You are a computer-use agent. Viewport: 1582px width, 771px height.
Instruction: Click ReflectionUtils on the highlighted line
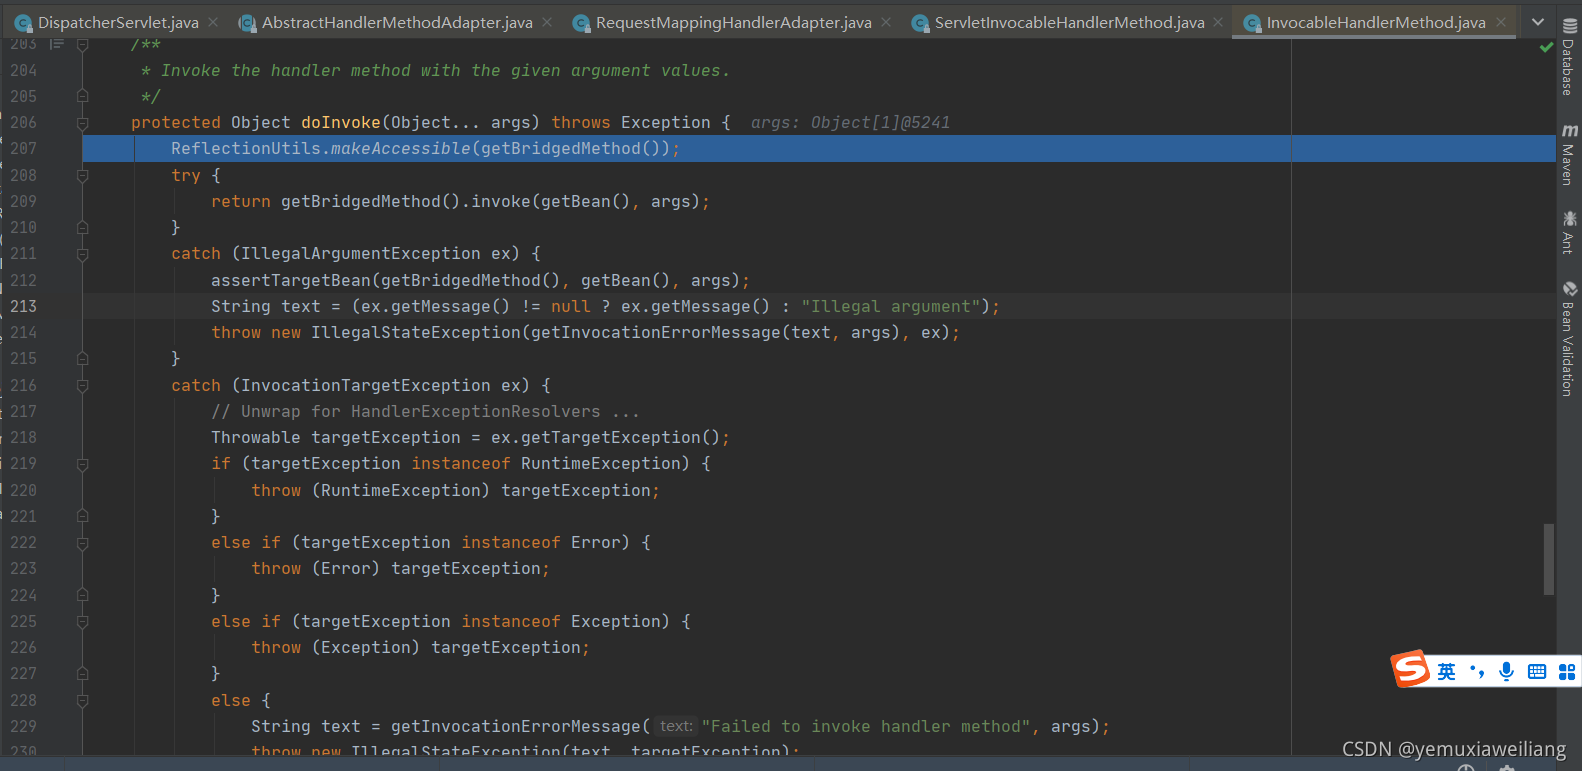[246, 148]
